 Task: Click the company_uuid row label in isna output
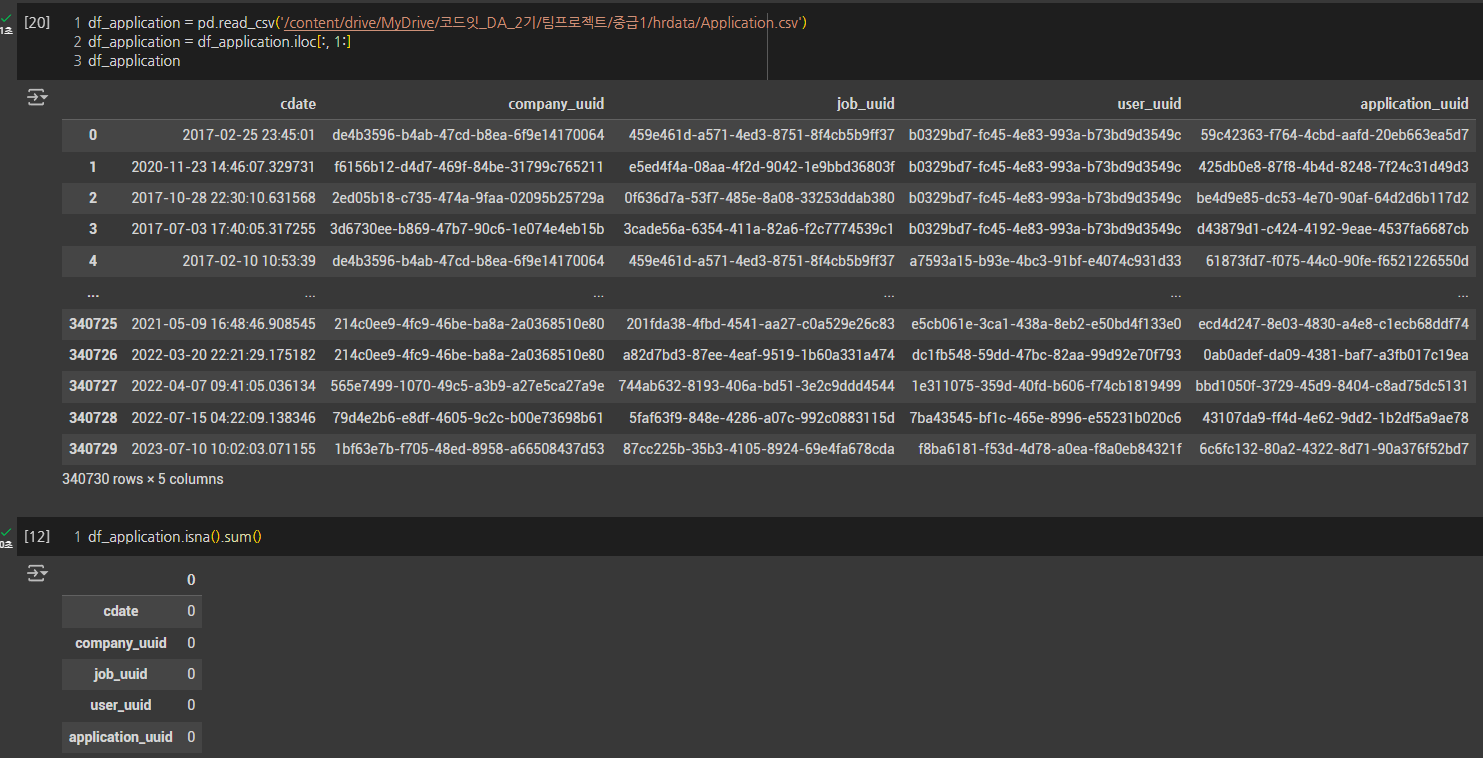click(x=121, y=643)
